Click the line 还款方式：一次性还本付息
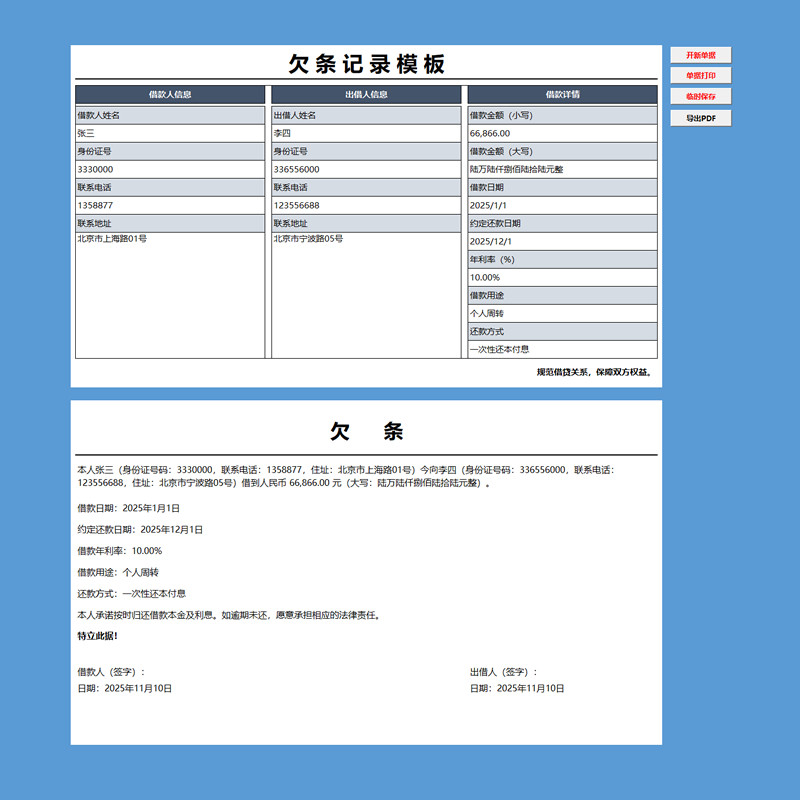The width and height of the screenshot is (800, 800). [132, 594]
